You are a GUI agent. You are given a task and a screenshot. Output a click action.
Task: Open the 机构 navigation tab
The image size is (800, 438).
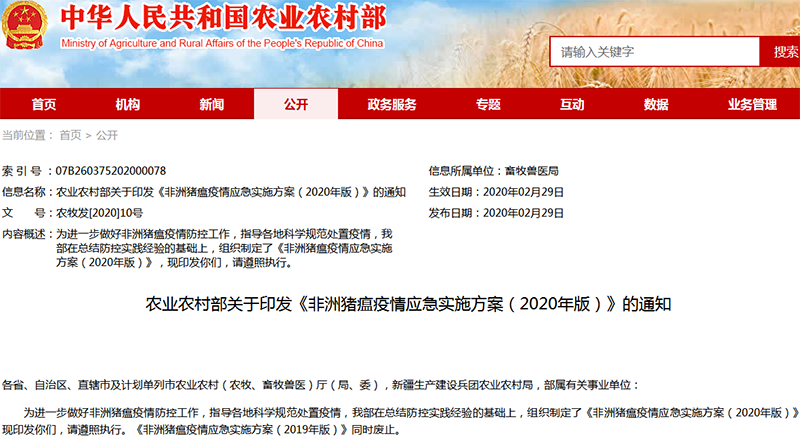coord(128,104)
